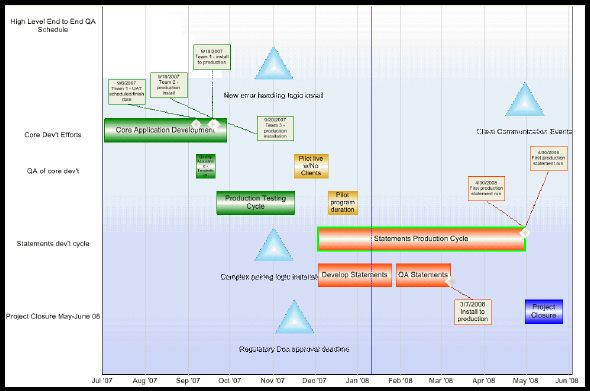Select the Statements Production Cycle bar
The height and width of the screenshot is (391, 590).
[x=421, y=239]
